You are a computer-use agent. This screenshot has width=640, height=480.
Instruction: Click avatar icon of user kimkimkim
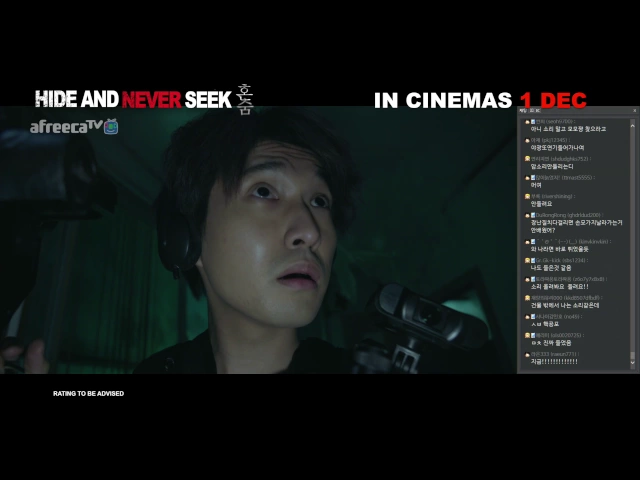[x=527, y=242]
